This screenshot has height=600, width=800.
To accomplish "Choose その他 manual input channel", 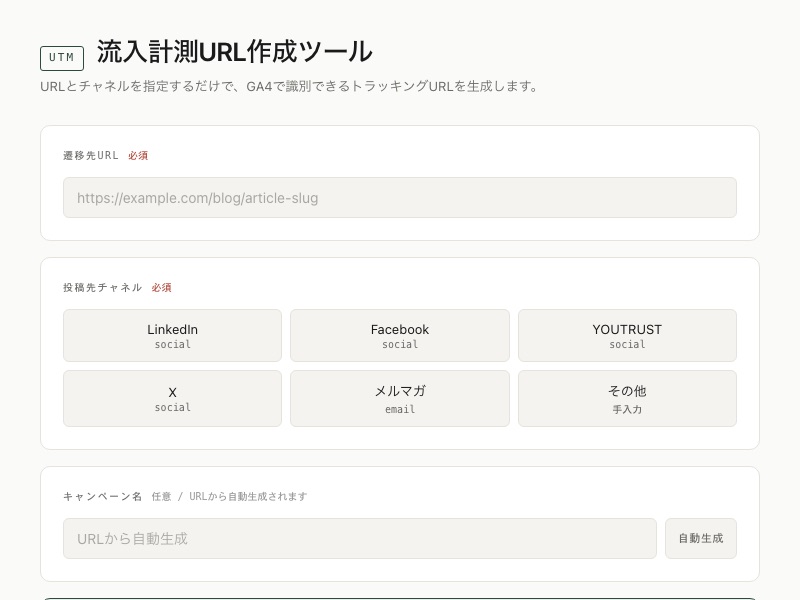I will click(x=627, y=398).
